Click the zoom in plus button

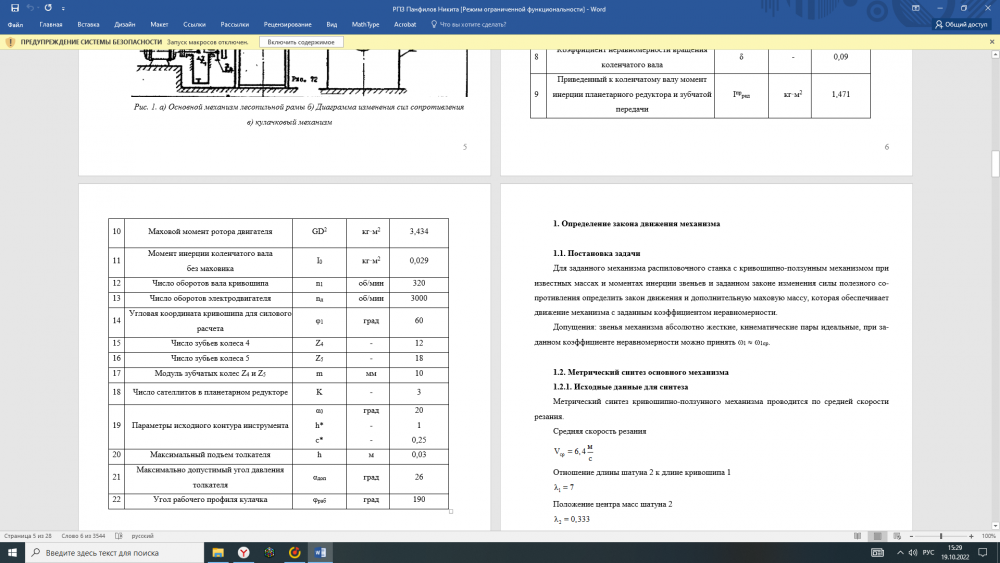pyautogui.click(x=971, y=536)
